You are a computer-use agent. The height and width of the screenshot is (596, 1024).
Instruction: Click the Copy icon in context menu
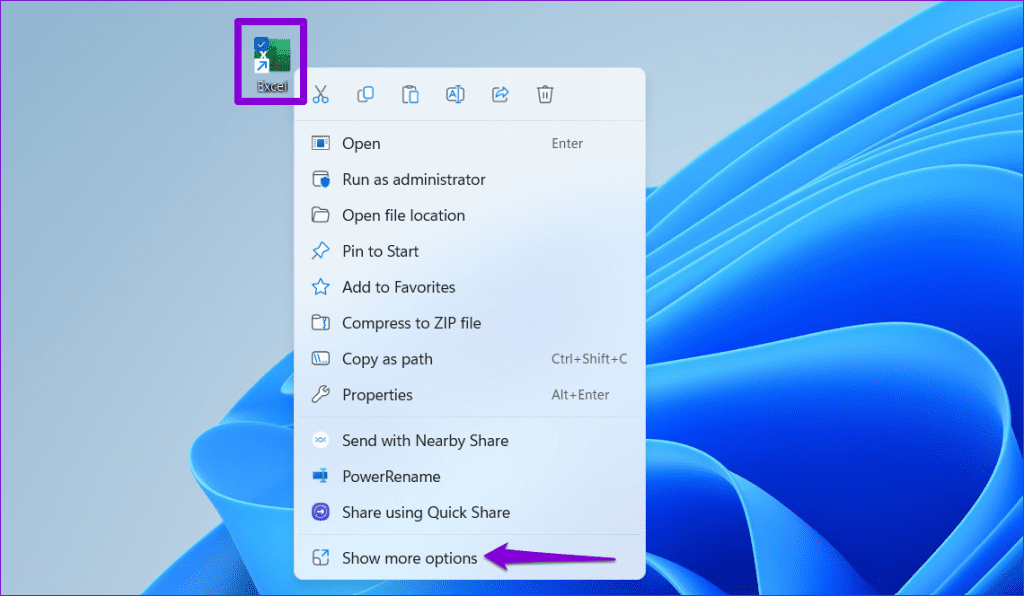366,95
